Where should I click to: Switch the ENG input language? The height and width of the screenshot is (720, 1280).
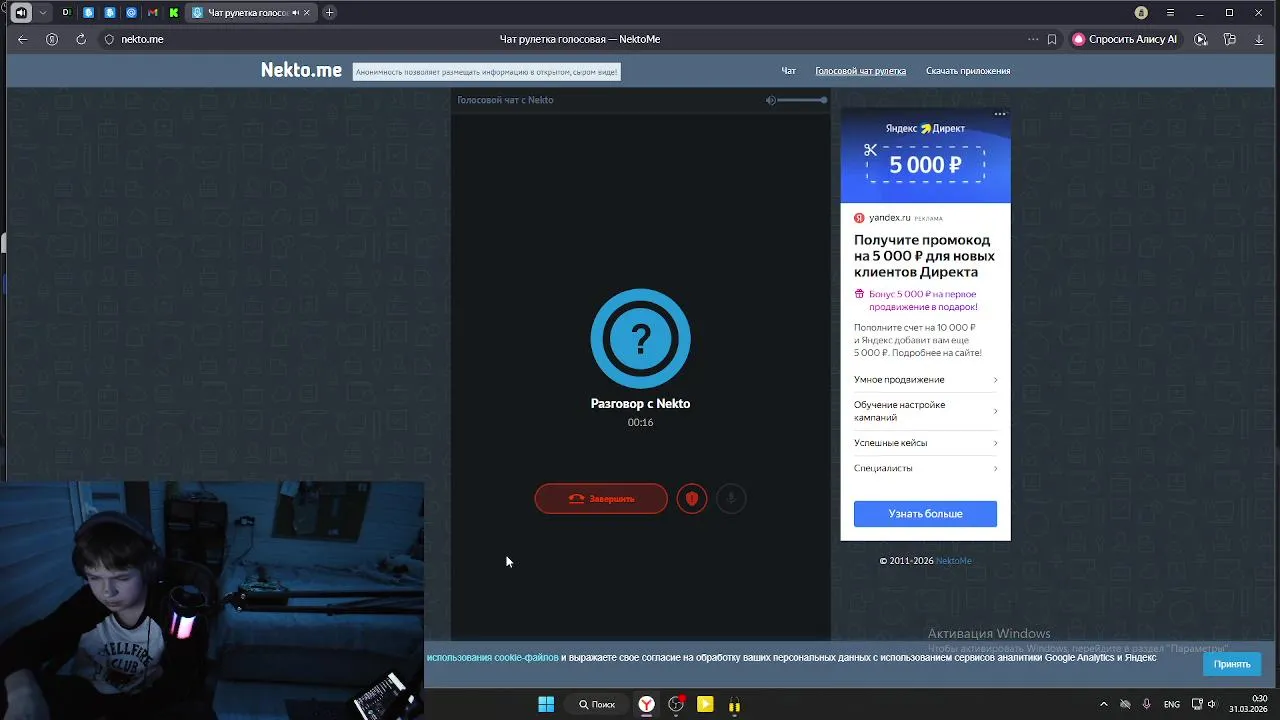click(x=1172, y=705)
